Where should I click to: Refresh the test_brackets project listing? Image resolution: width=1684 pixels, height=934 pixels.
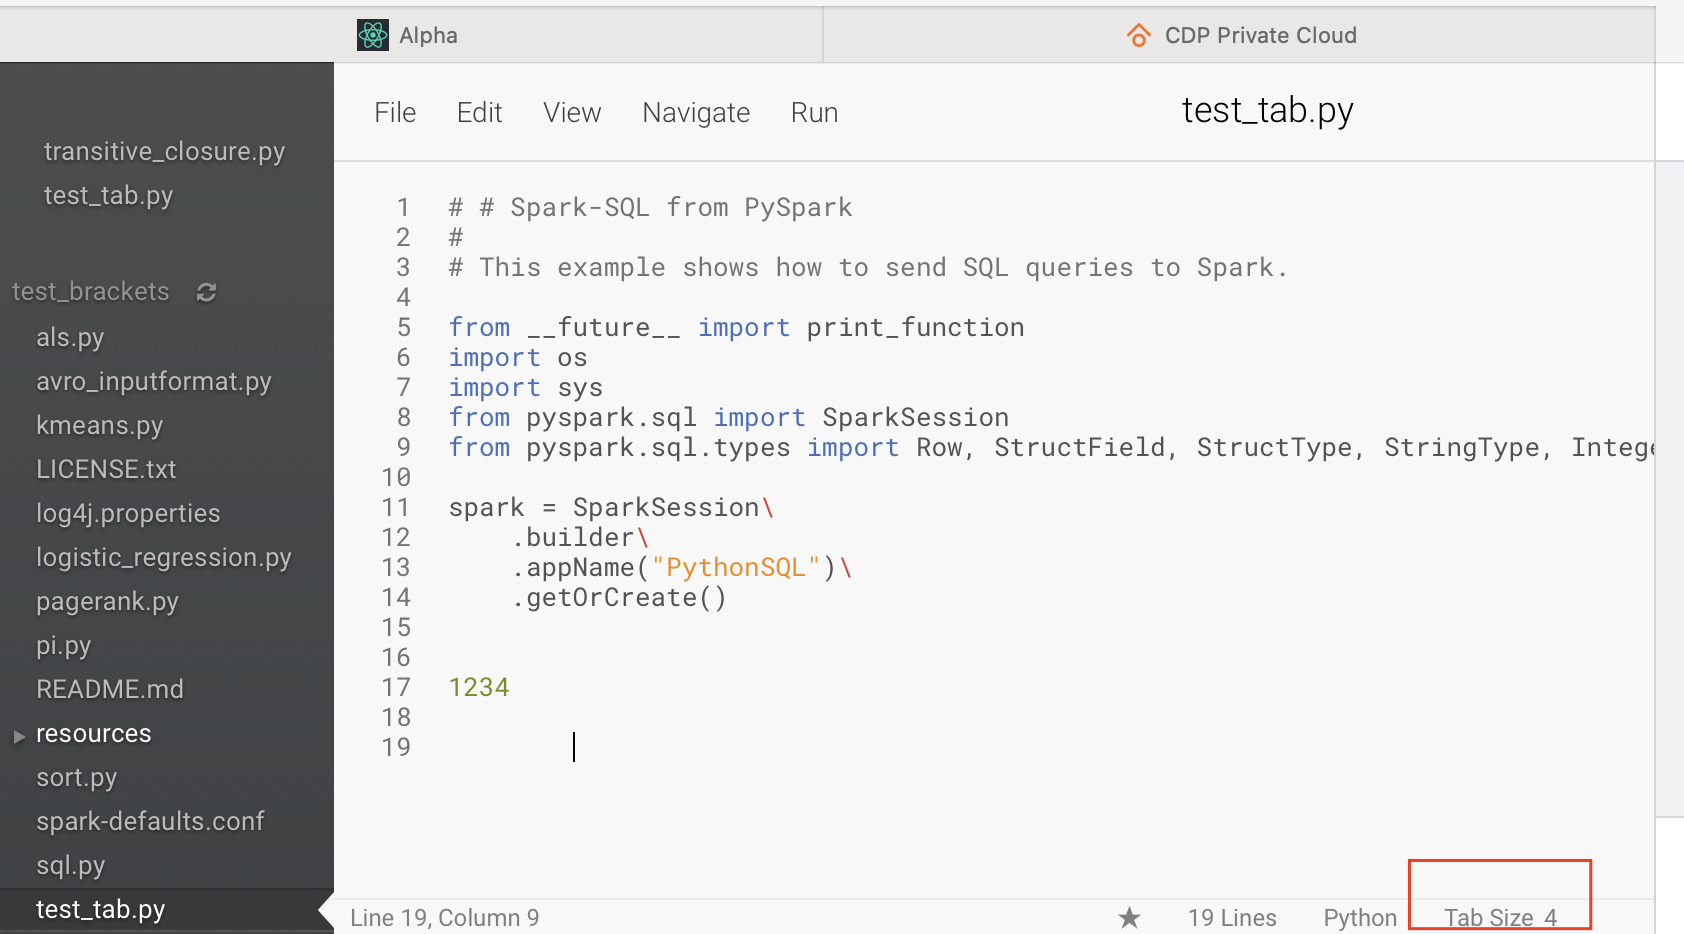(205, 291)
